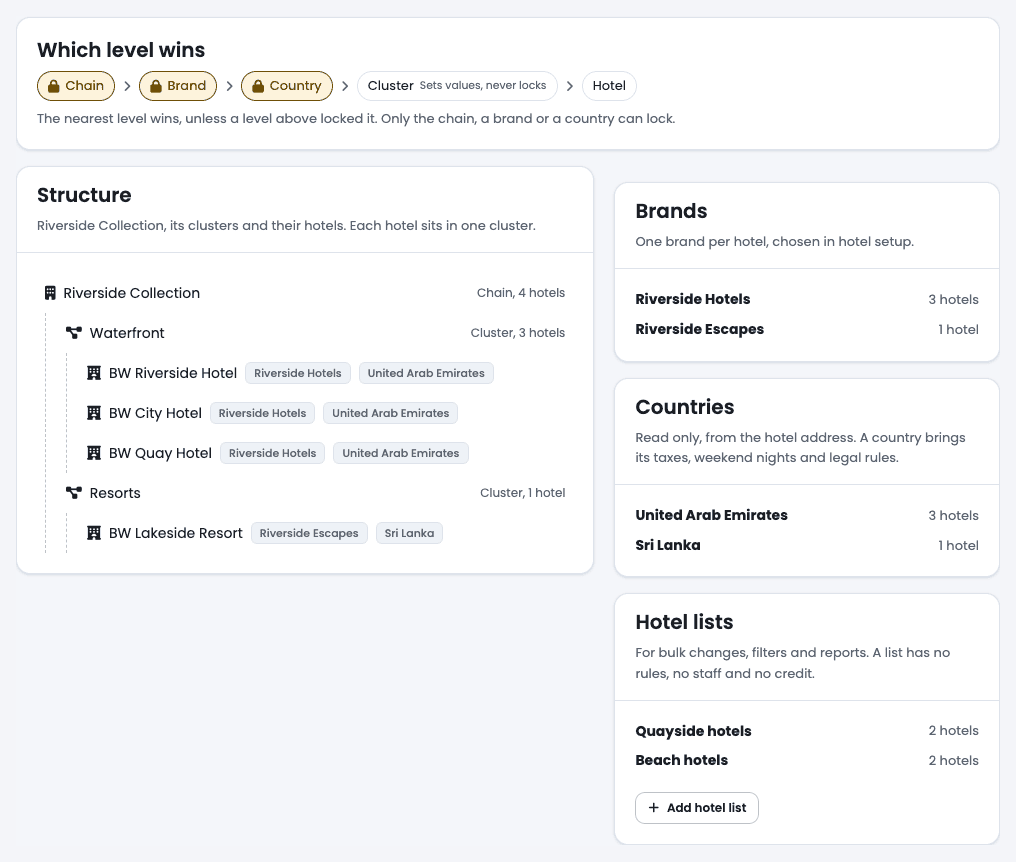Click the Resorts cluster icon

click(74, 493)
